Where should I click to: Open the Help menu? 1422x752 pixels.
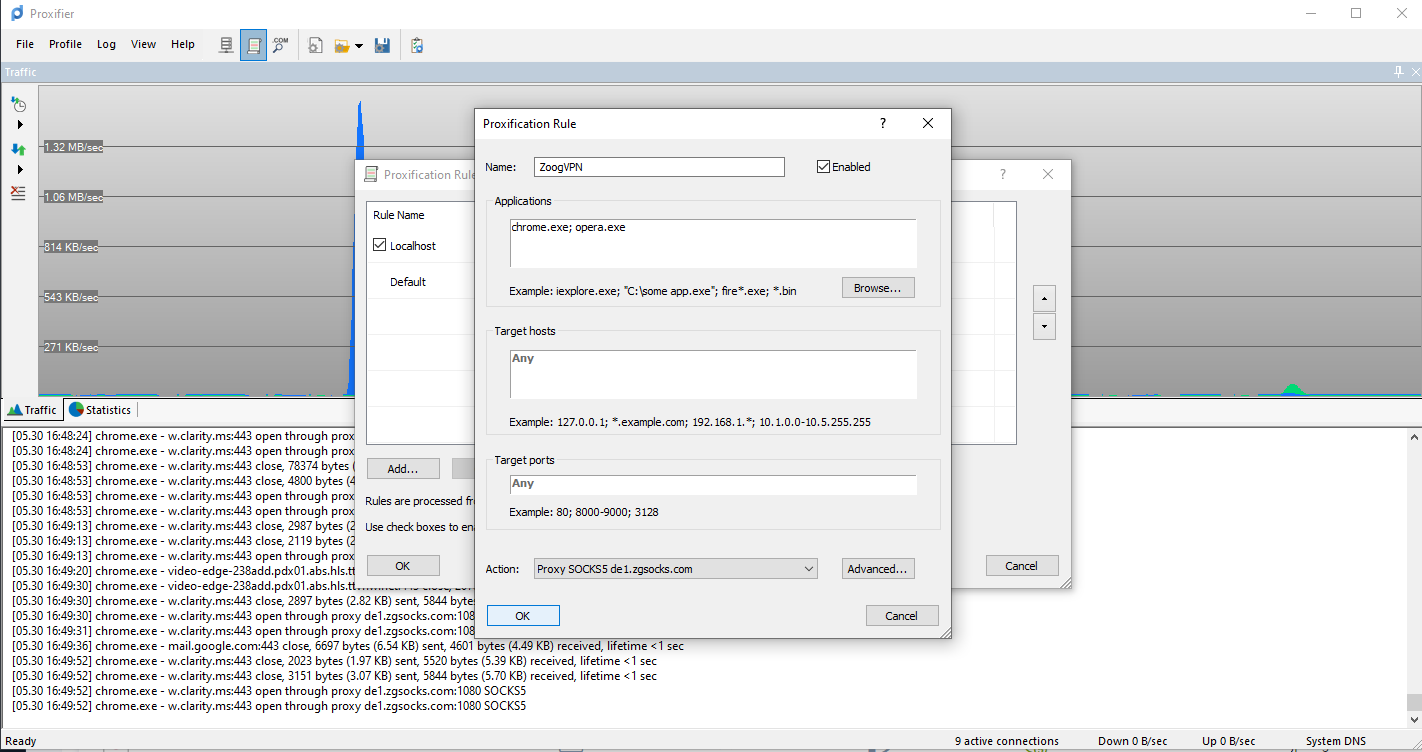[x=183, y=44]
